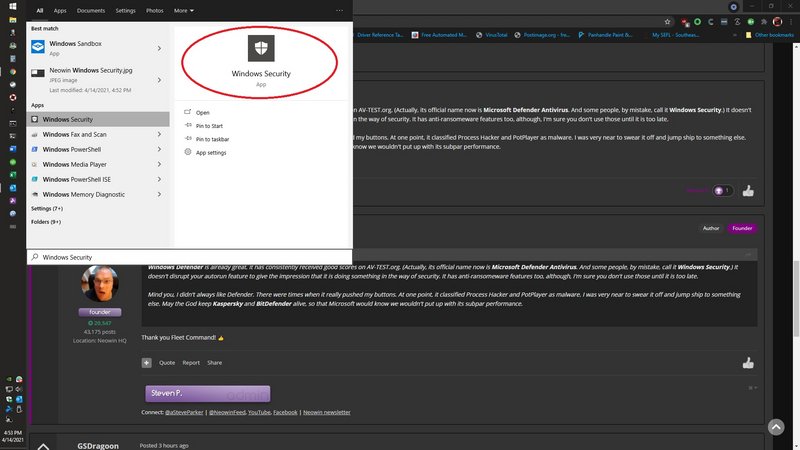800x450 pixels.
Task: Expand Neowin Windows Security.jpg result arrow
Action: (x=159, y=80)
